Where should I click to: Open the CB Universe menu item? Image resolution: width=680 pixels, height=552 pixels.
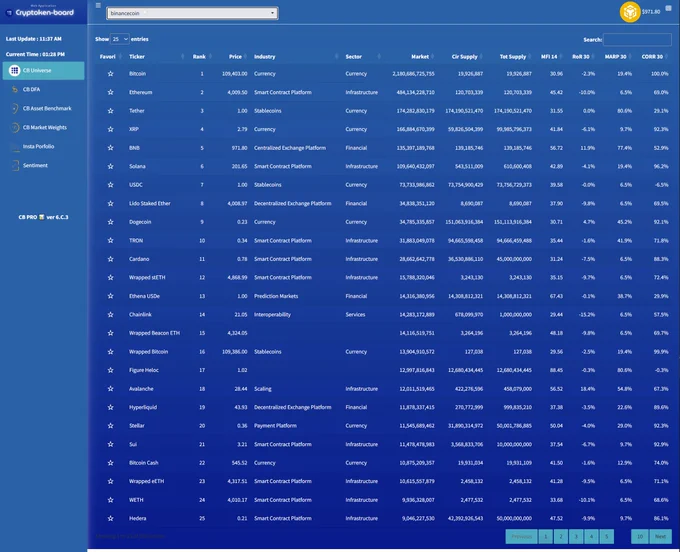pos(43,71)
